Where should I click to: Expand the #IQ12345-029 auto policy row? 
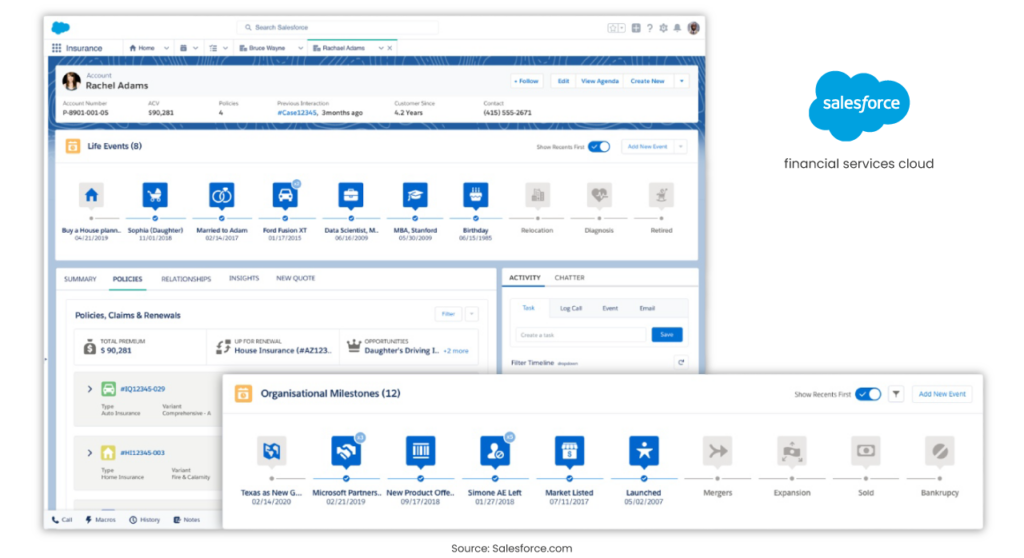tap(89, 389)
